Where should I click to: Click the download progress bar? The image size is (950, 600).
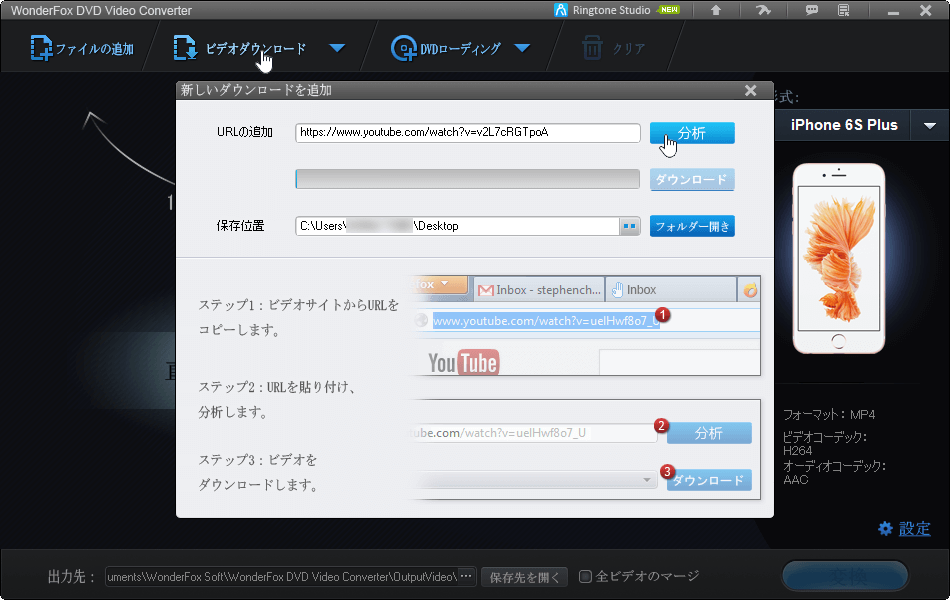coord(468,179)
